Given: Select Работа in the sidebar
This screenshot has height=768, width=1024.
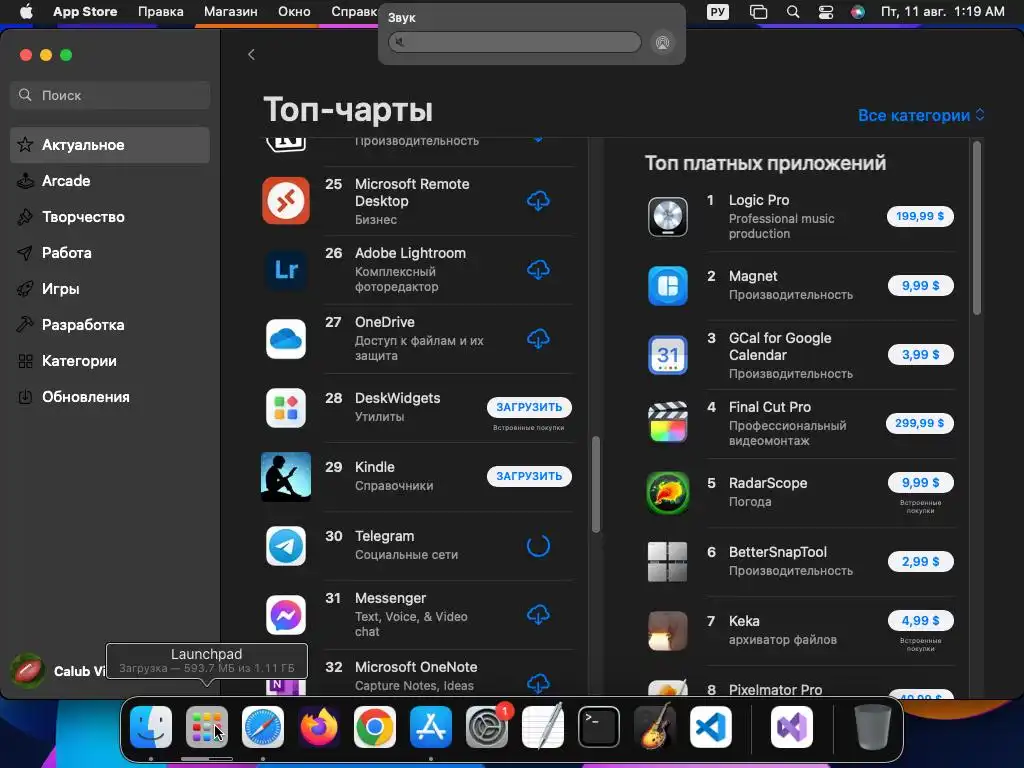Looking at the screenshot, I should [x=110, y=253].
